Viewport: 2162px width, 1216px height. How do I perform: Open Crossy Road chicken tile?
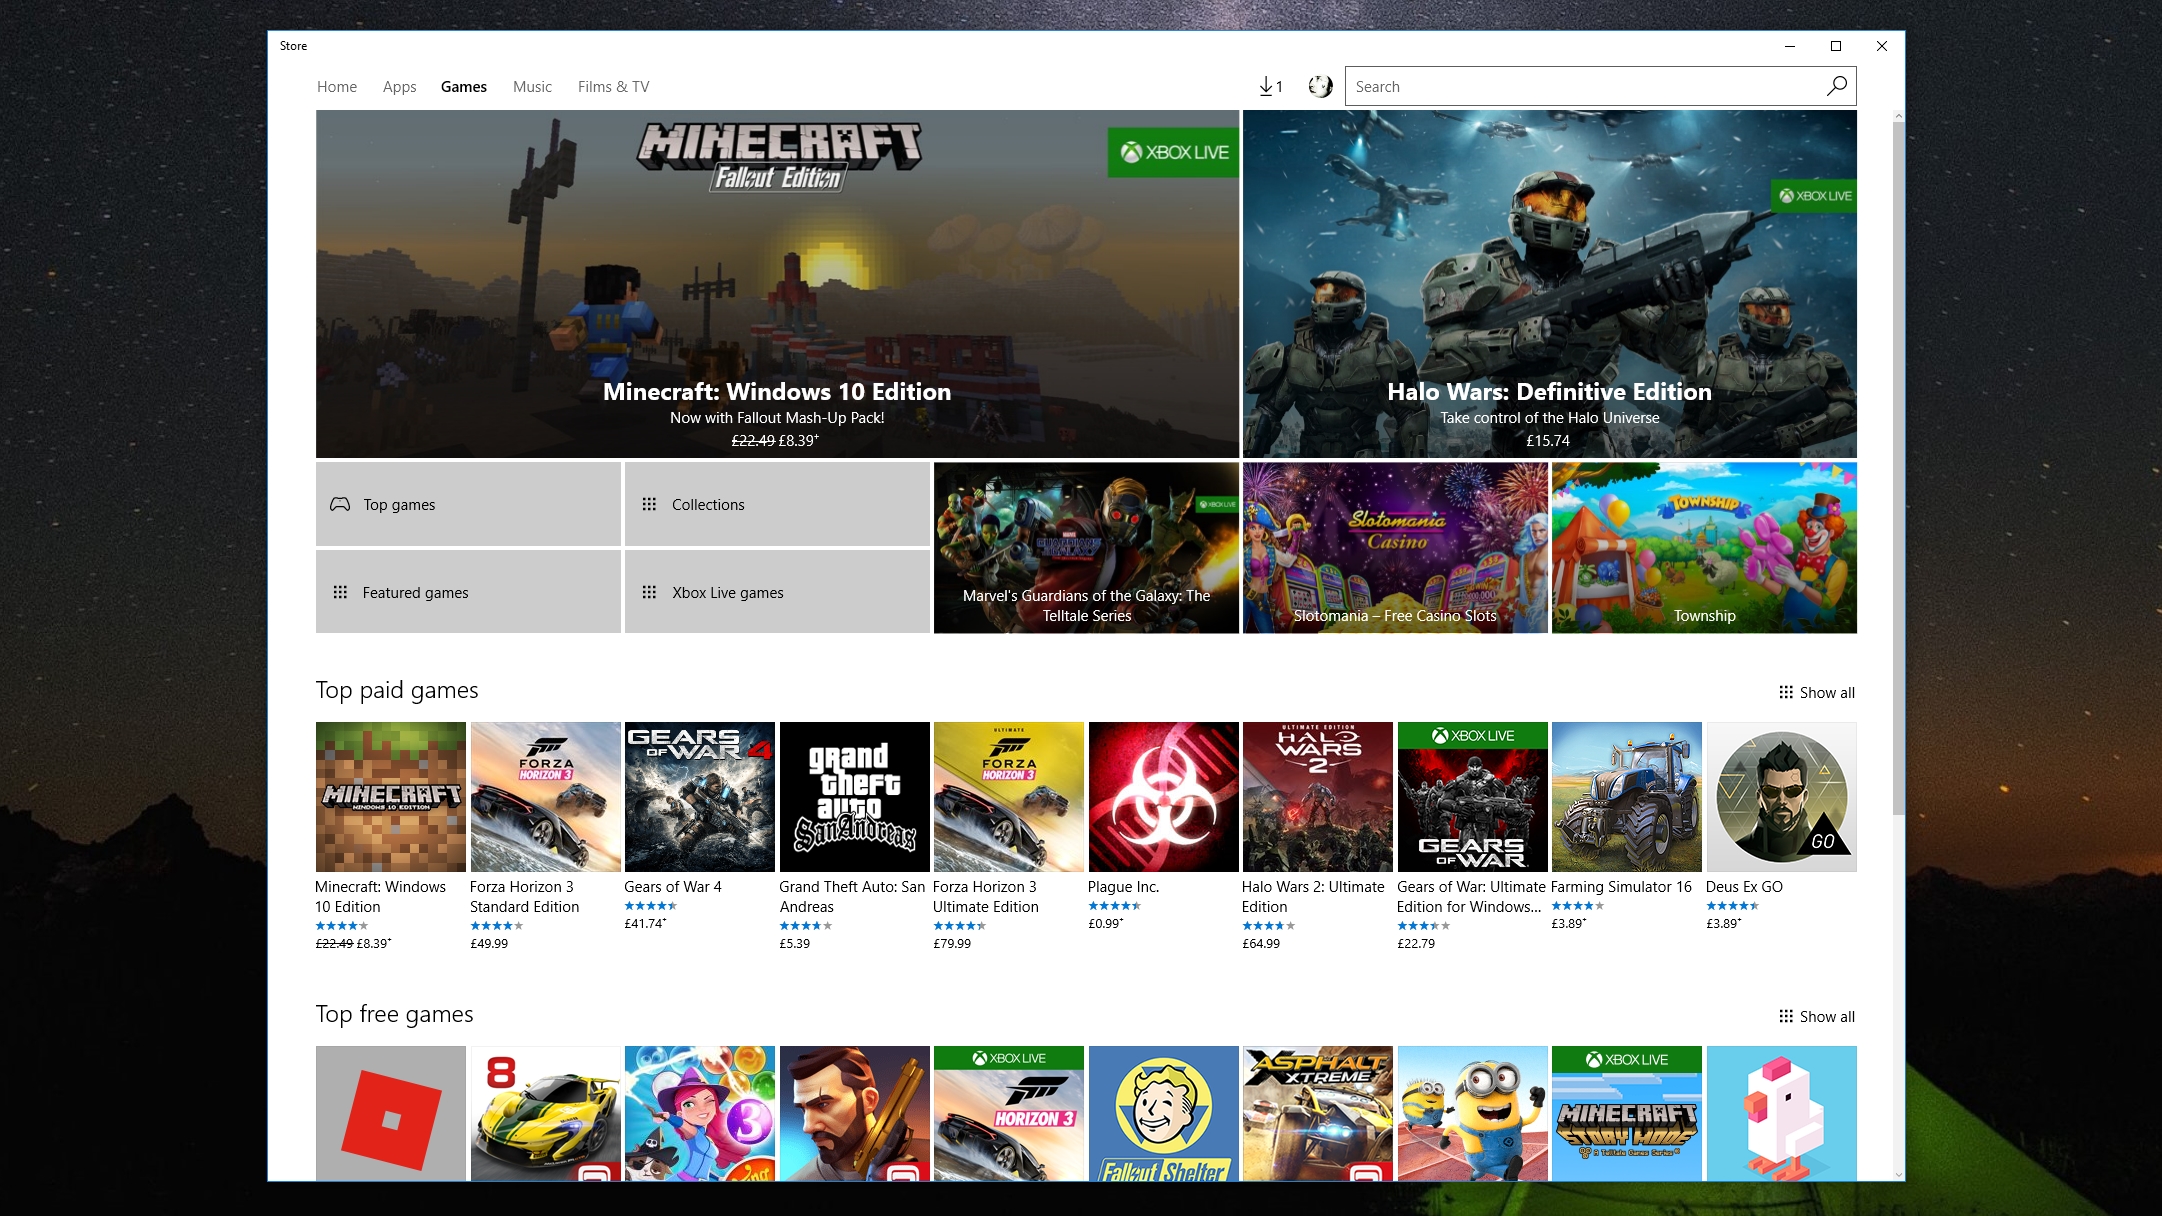[1782, 1113]
